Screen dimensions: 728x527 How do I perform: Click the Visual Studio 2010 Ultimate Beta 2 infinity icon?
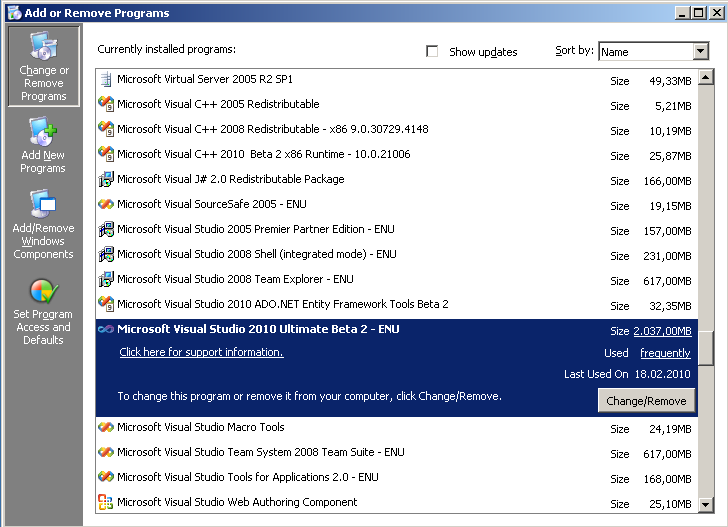tap(106, 329)
